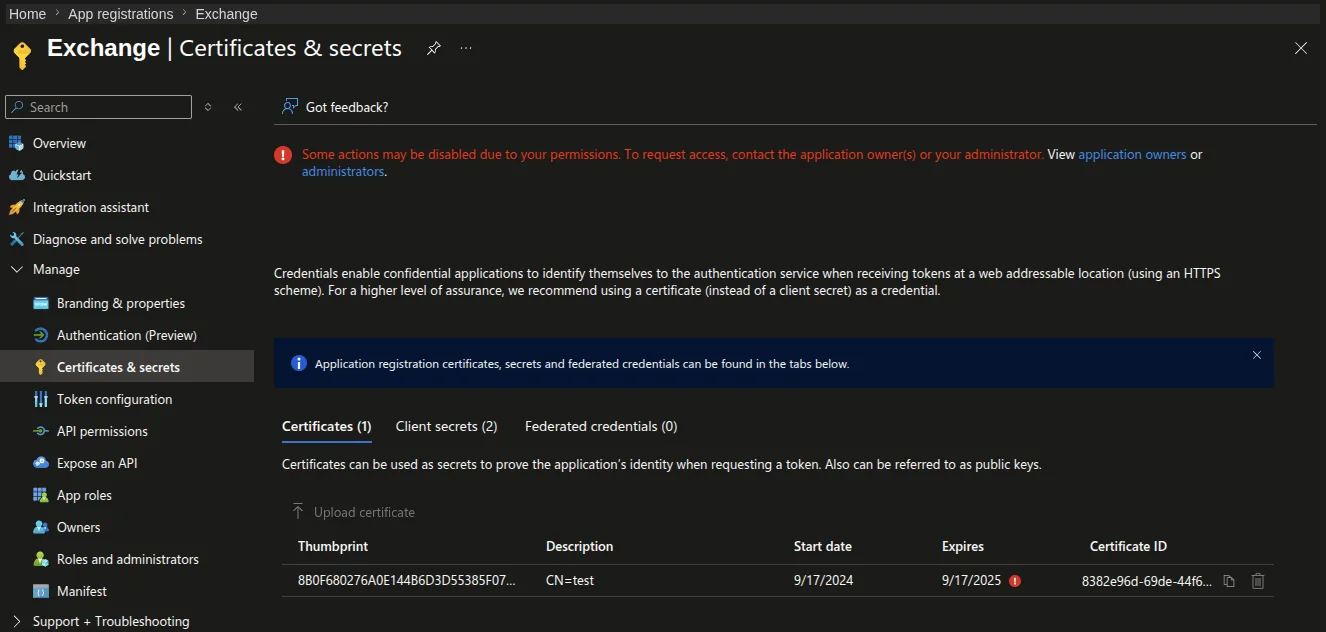Click the Authentication (Preview) icon
The width and height of the screenshot is (1326, 632).
[41, 335]
